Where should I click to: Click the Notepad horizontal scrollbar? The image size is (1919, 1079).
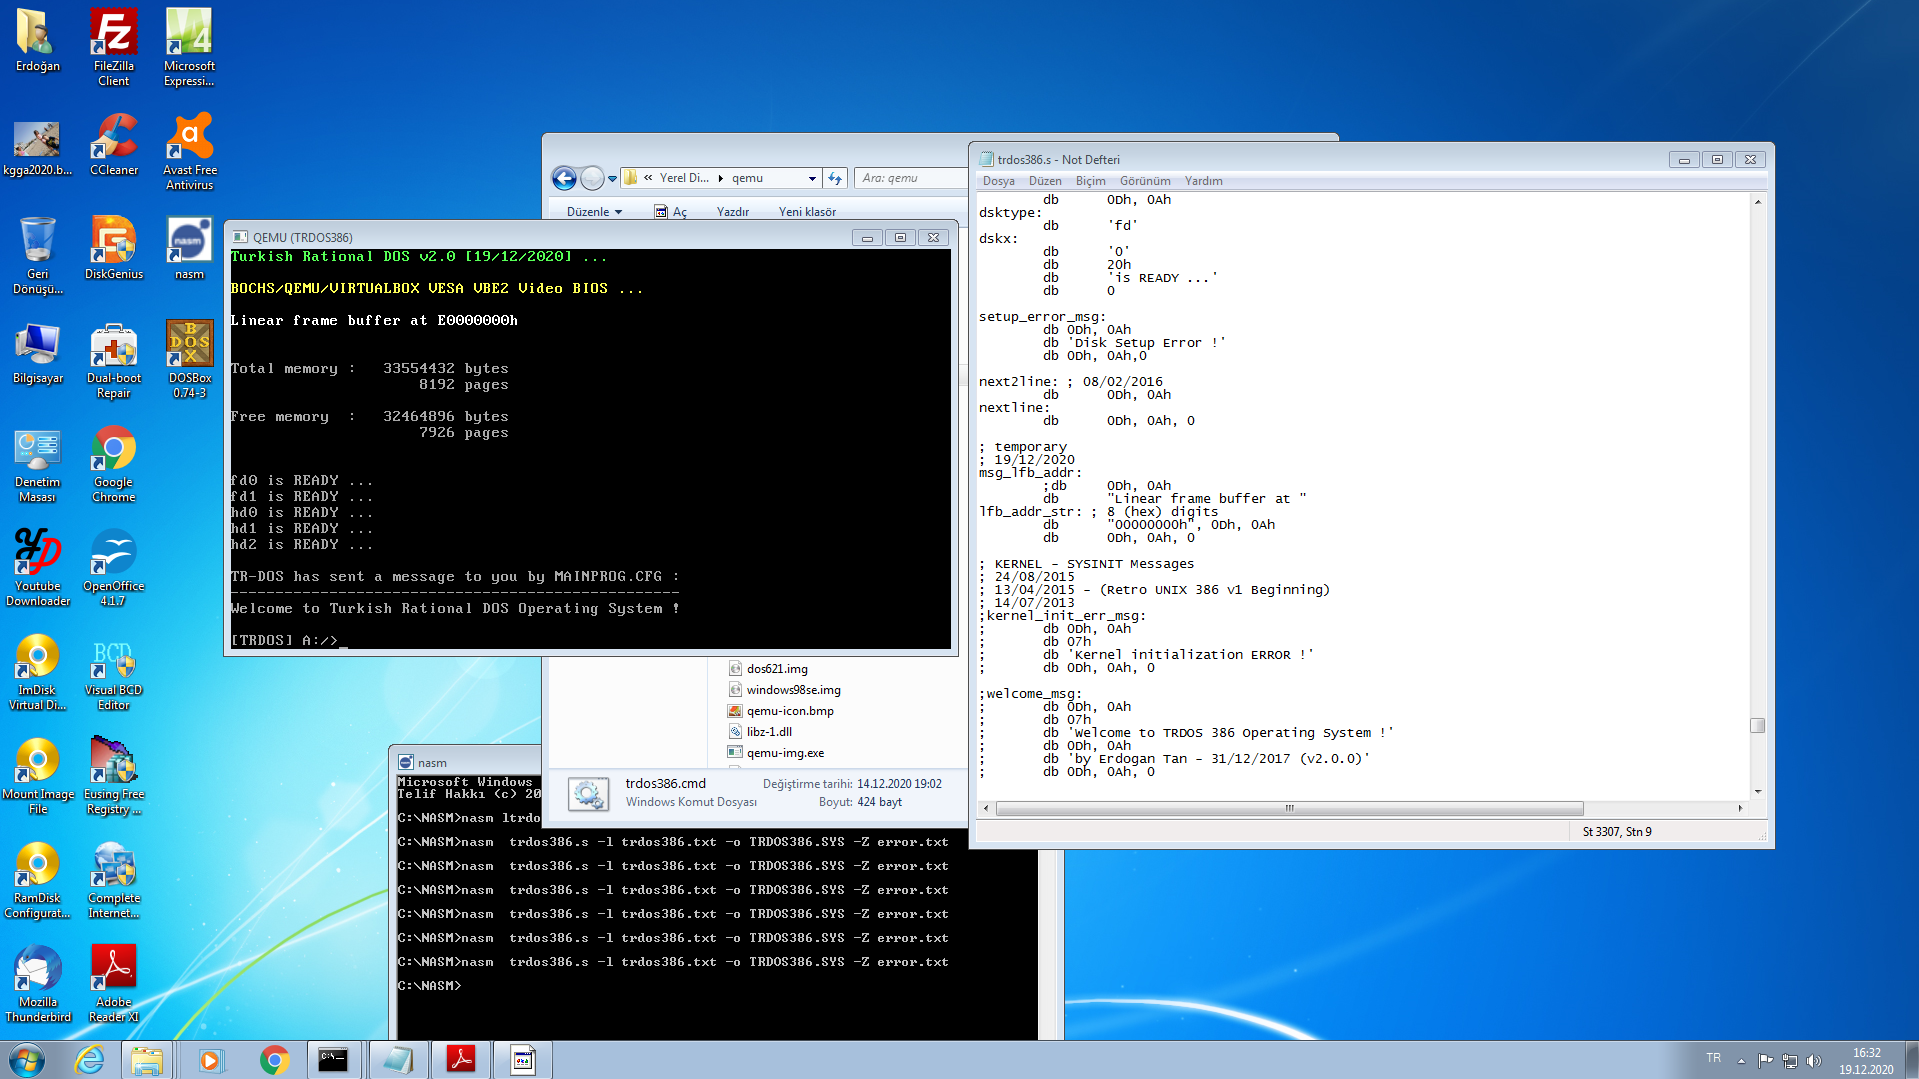(1288, 808)
